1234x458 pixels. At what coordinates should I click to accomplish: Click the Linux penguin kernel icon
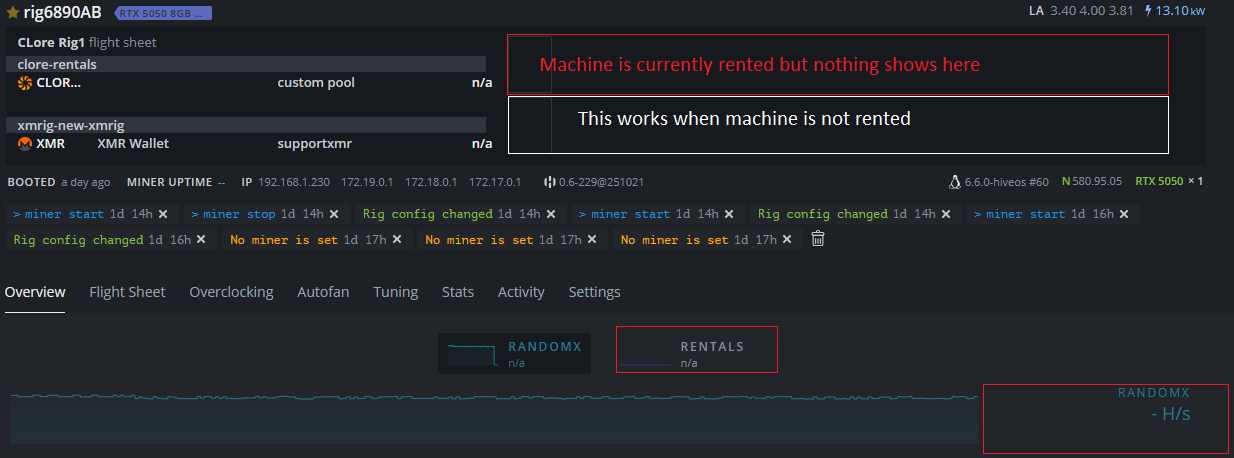(x=954, y=182)
